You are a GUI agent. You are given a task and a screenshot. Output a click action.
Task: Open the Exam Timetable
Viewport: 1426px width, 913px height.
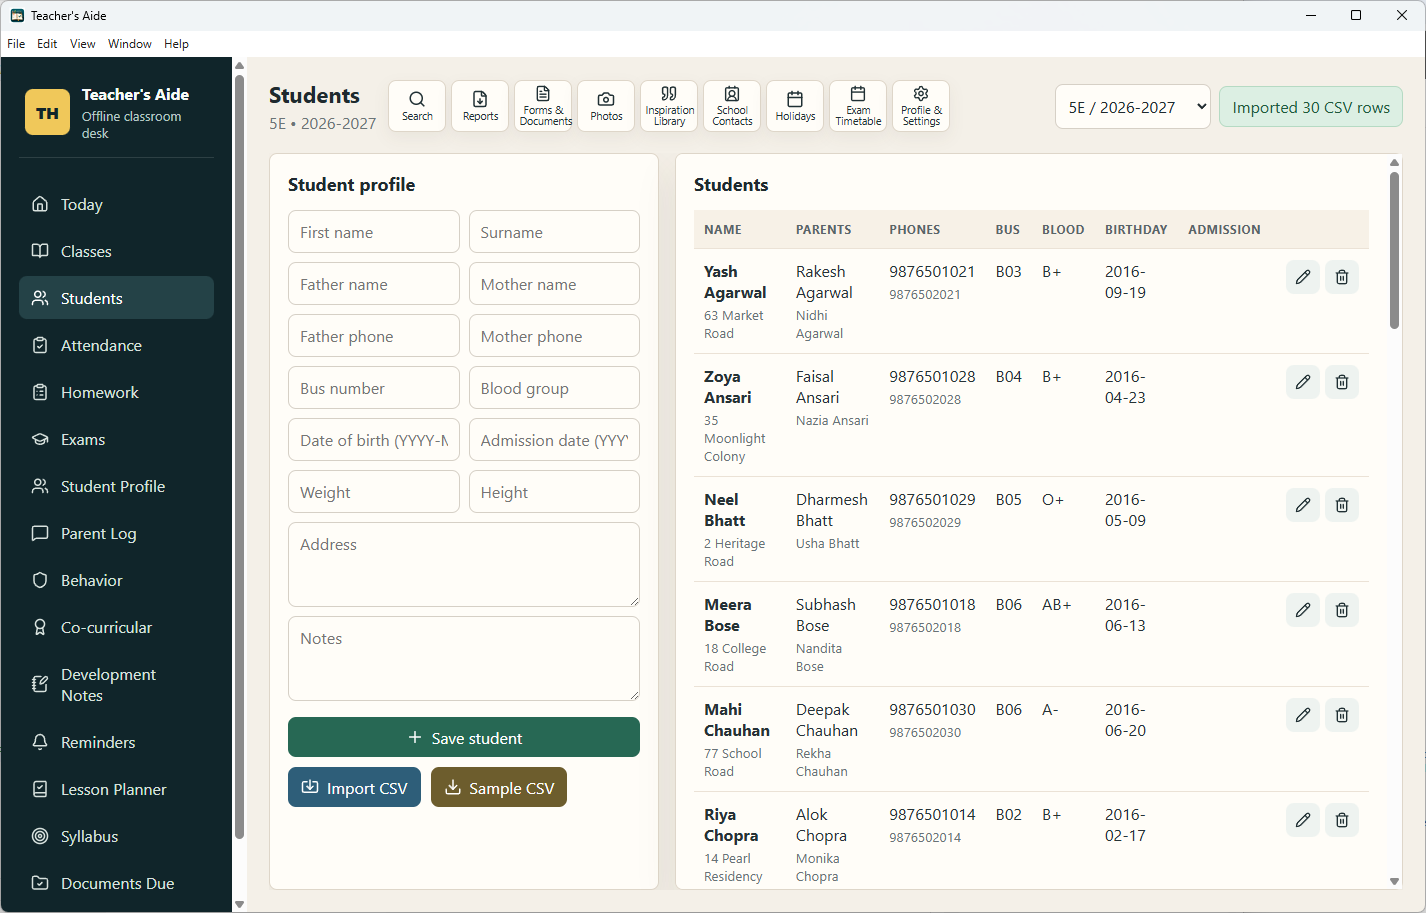(858, 106)
